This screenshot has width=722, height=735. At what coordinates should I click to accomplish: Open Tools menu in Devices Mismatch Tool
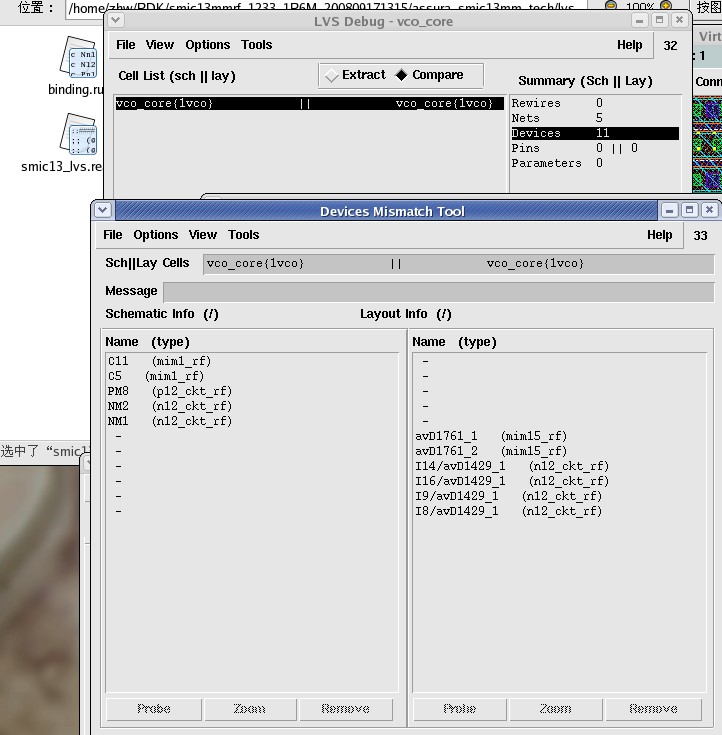point(243,234)
